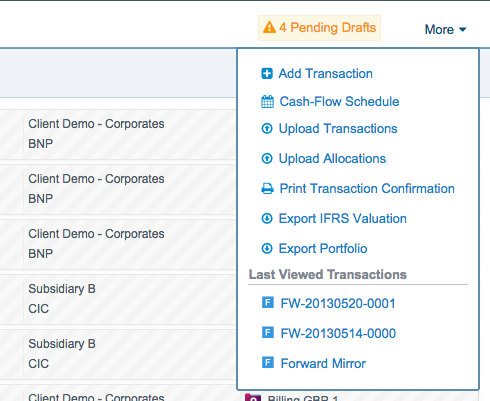Collapse the More dropdown menu

[445, 29]
